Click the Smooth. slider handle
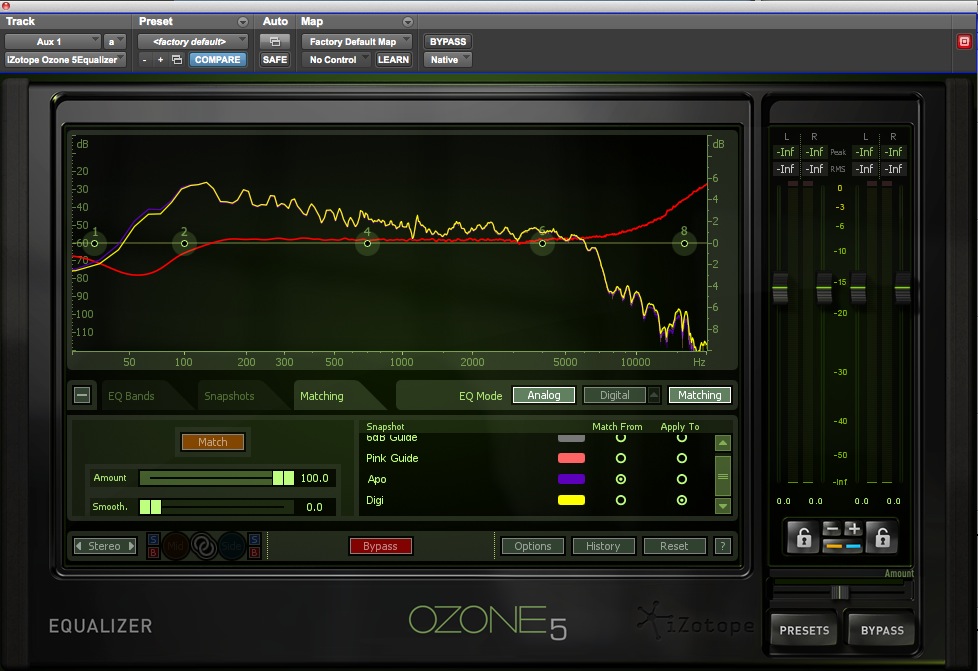Screen dimensions: 978x671 pyautogui.click(x=150, y=507)
